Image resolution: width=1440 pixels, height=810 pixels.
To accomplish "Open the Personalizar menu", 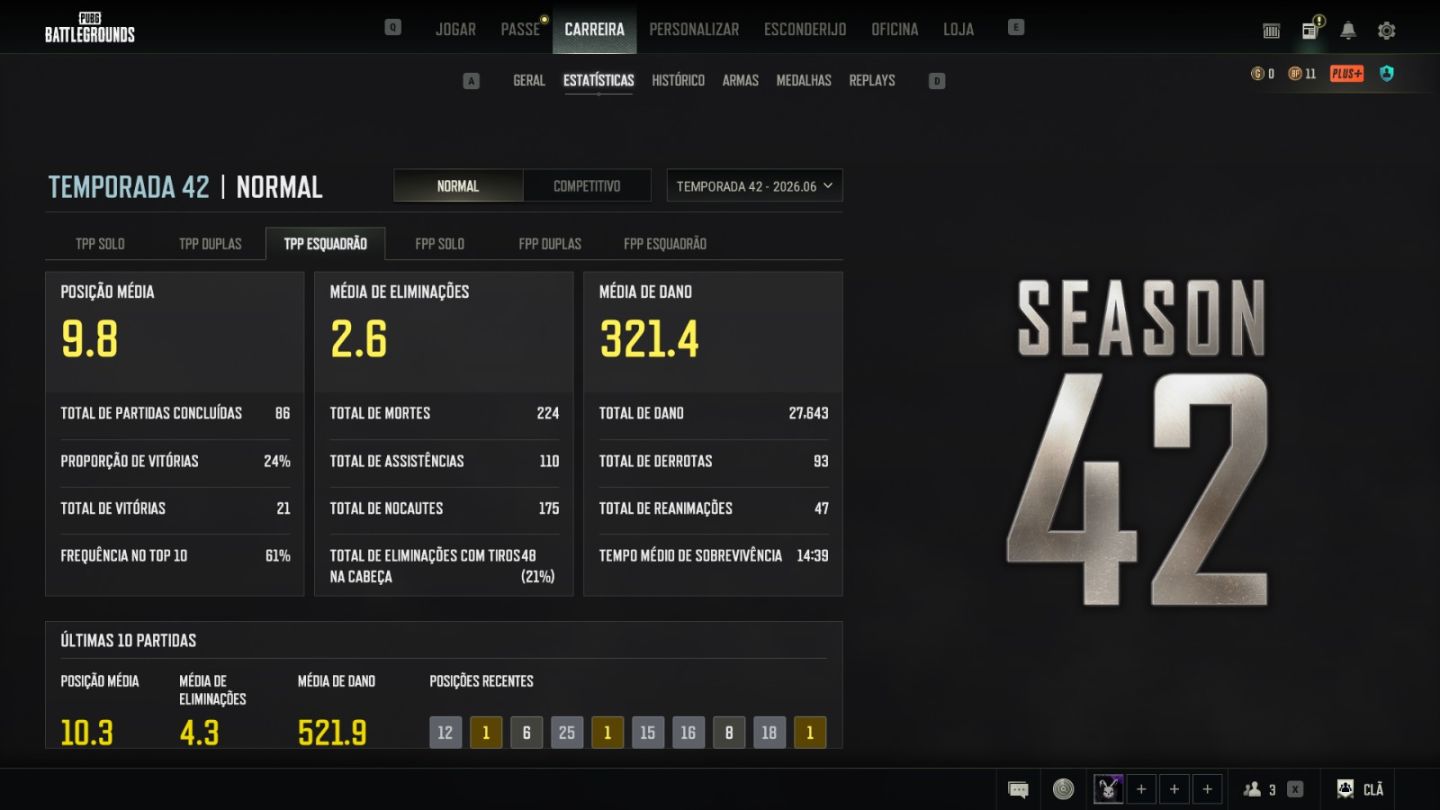I will pyautogui.click(x=694, y=29).
